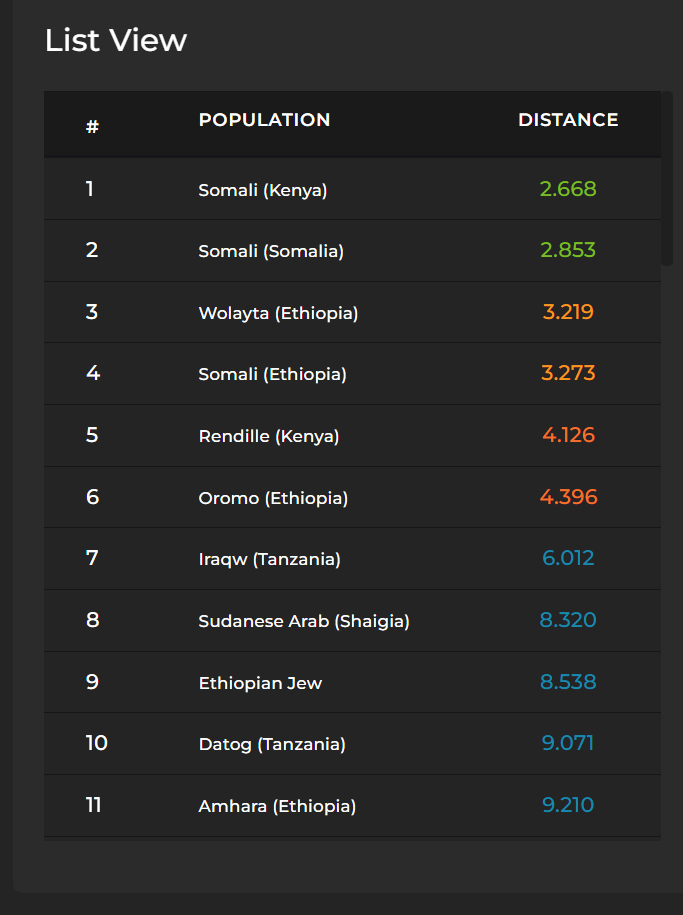Click Sudanese Arab (Shaigia) entry
The width and height of the screenshot is (683, 915).
tap(303, 621)
